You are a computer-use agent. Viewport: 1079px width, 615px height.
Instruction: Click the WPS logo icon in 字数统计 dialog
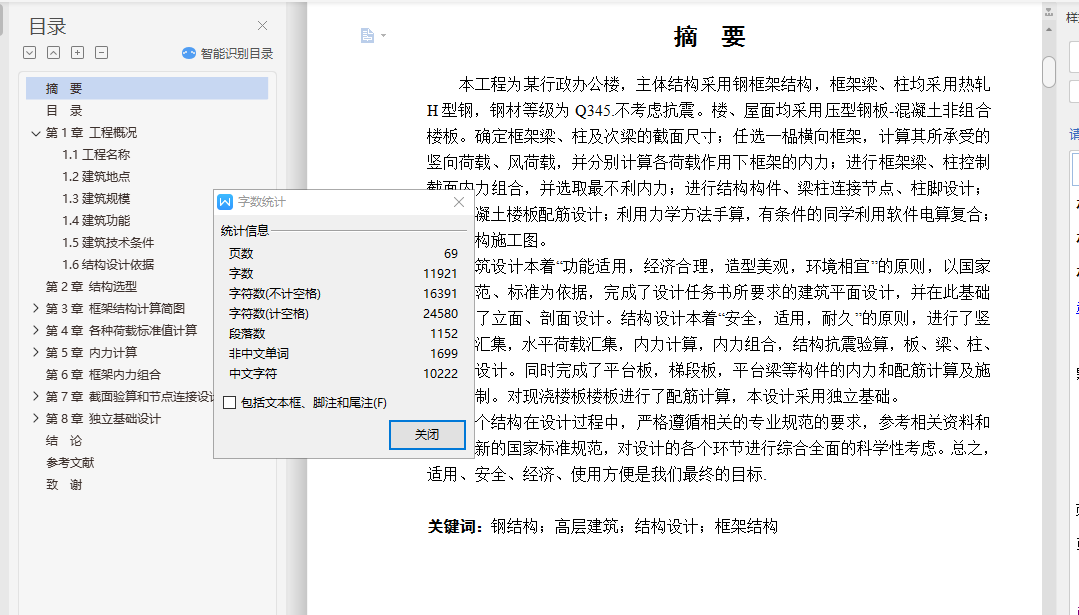pyautogui.click(x=225, y=202)
